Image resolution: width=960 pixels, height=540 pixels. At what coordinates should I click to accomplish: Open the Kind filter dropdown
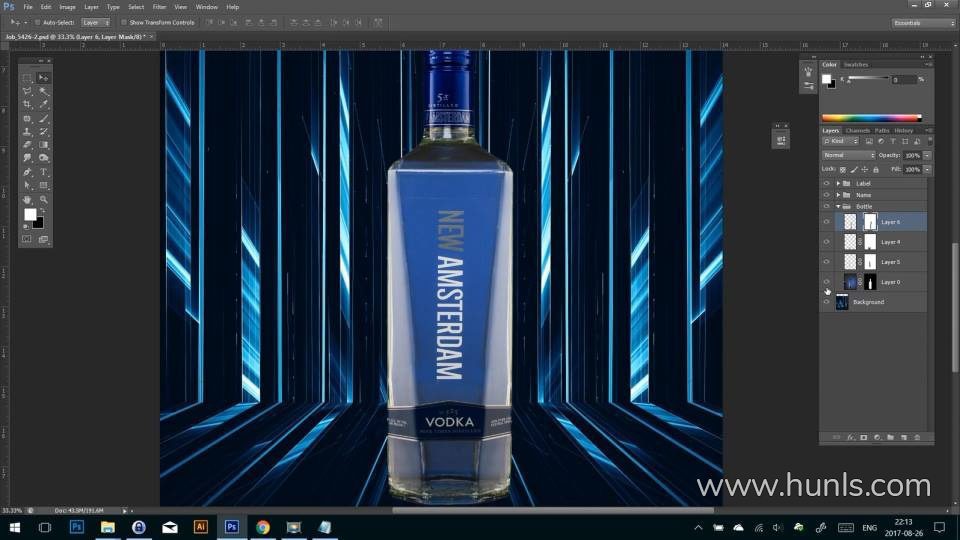pyautogui.click(x=839, y=141)
